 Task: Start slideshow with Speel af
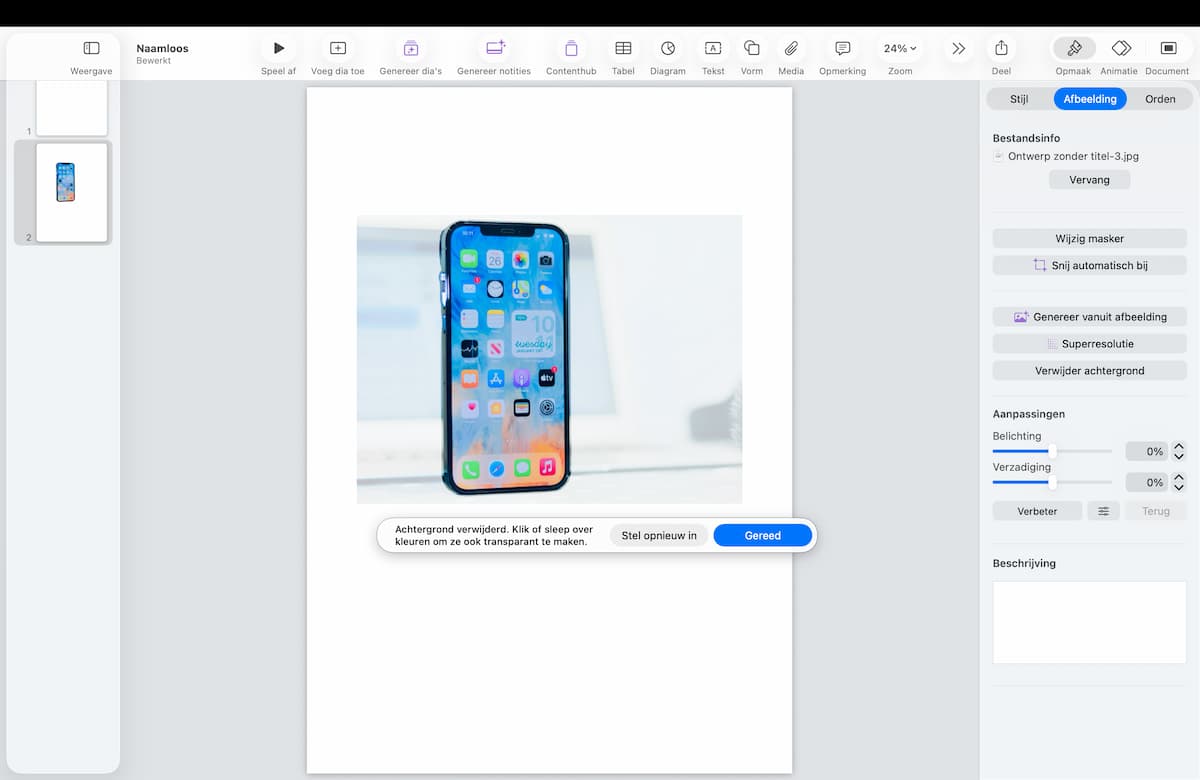coord(279,48)
